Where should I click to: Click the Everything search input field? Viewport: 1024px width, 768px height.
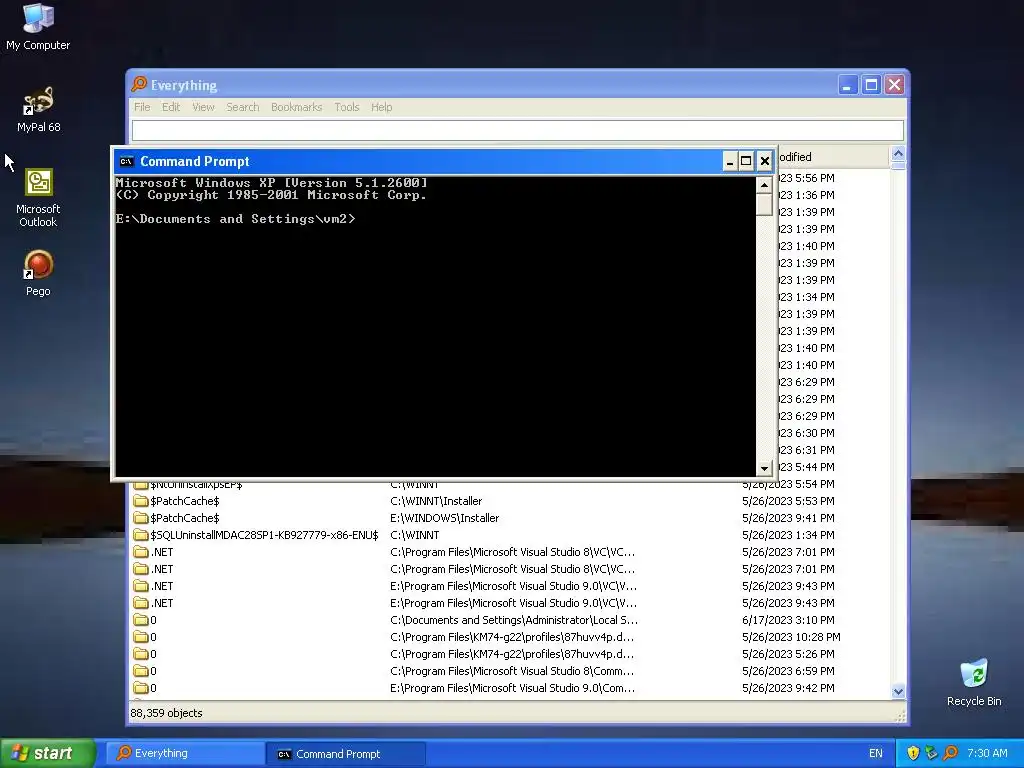[518, 130]
